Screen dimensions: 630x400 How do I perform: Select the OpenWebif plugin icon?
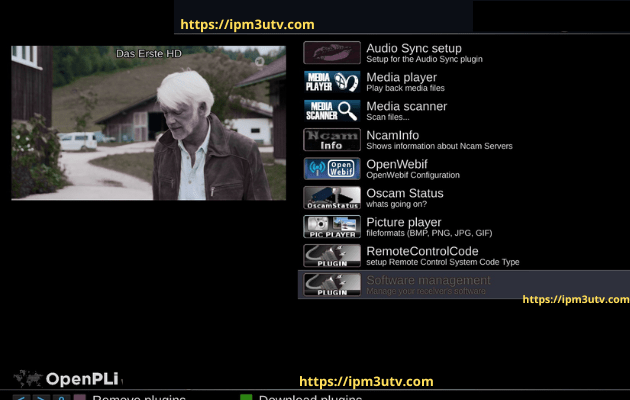tap(331, 169)
